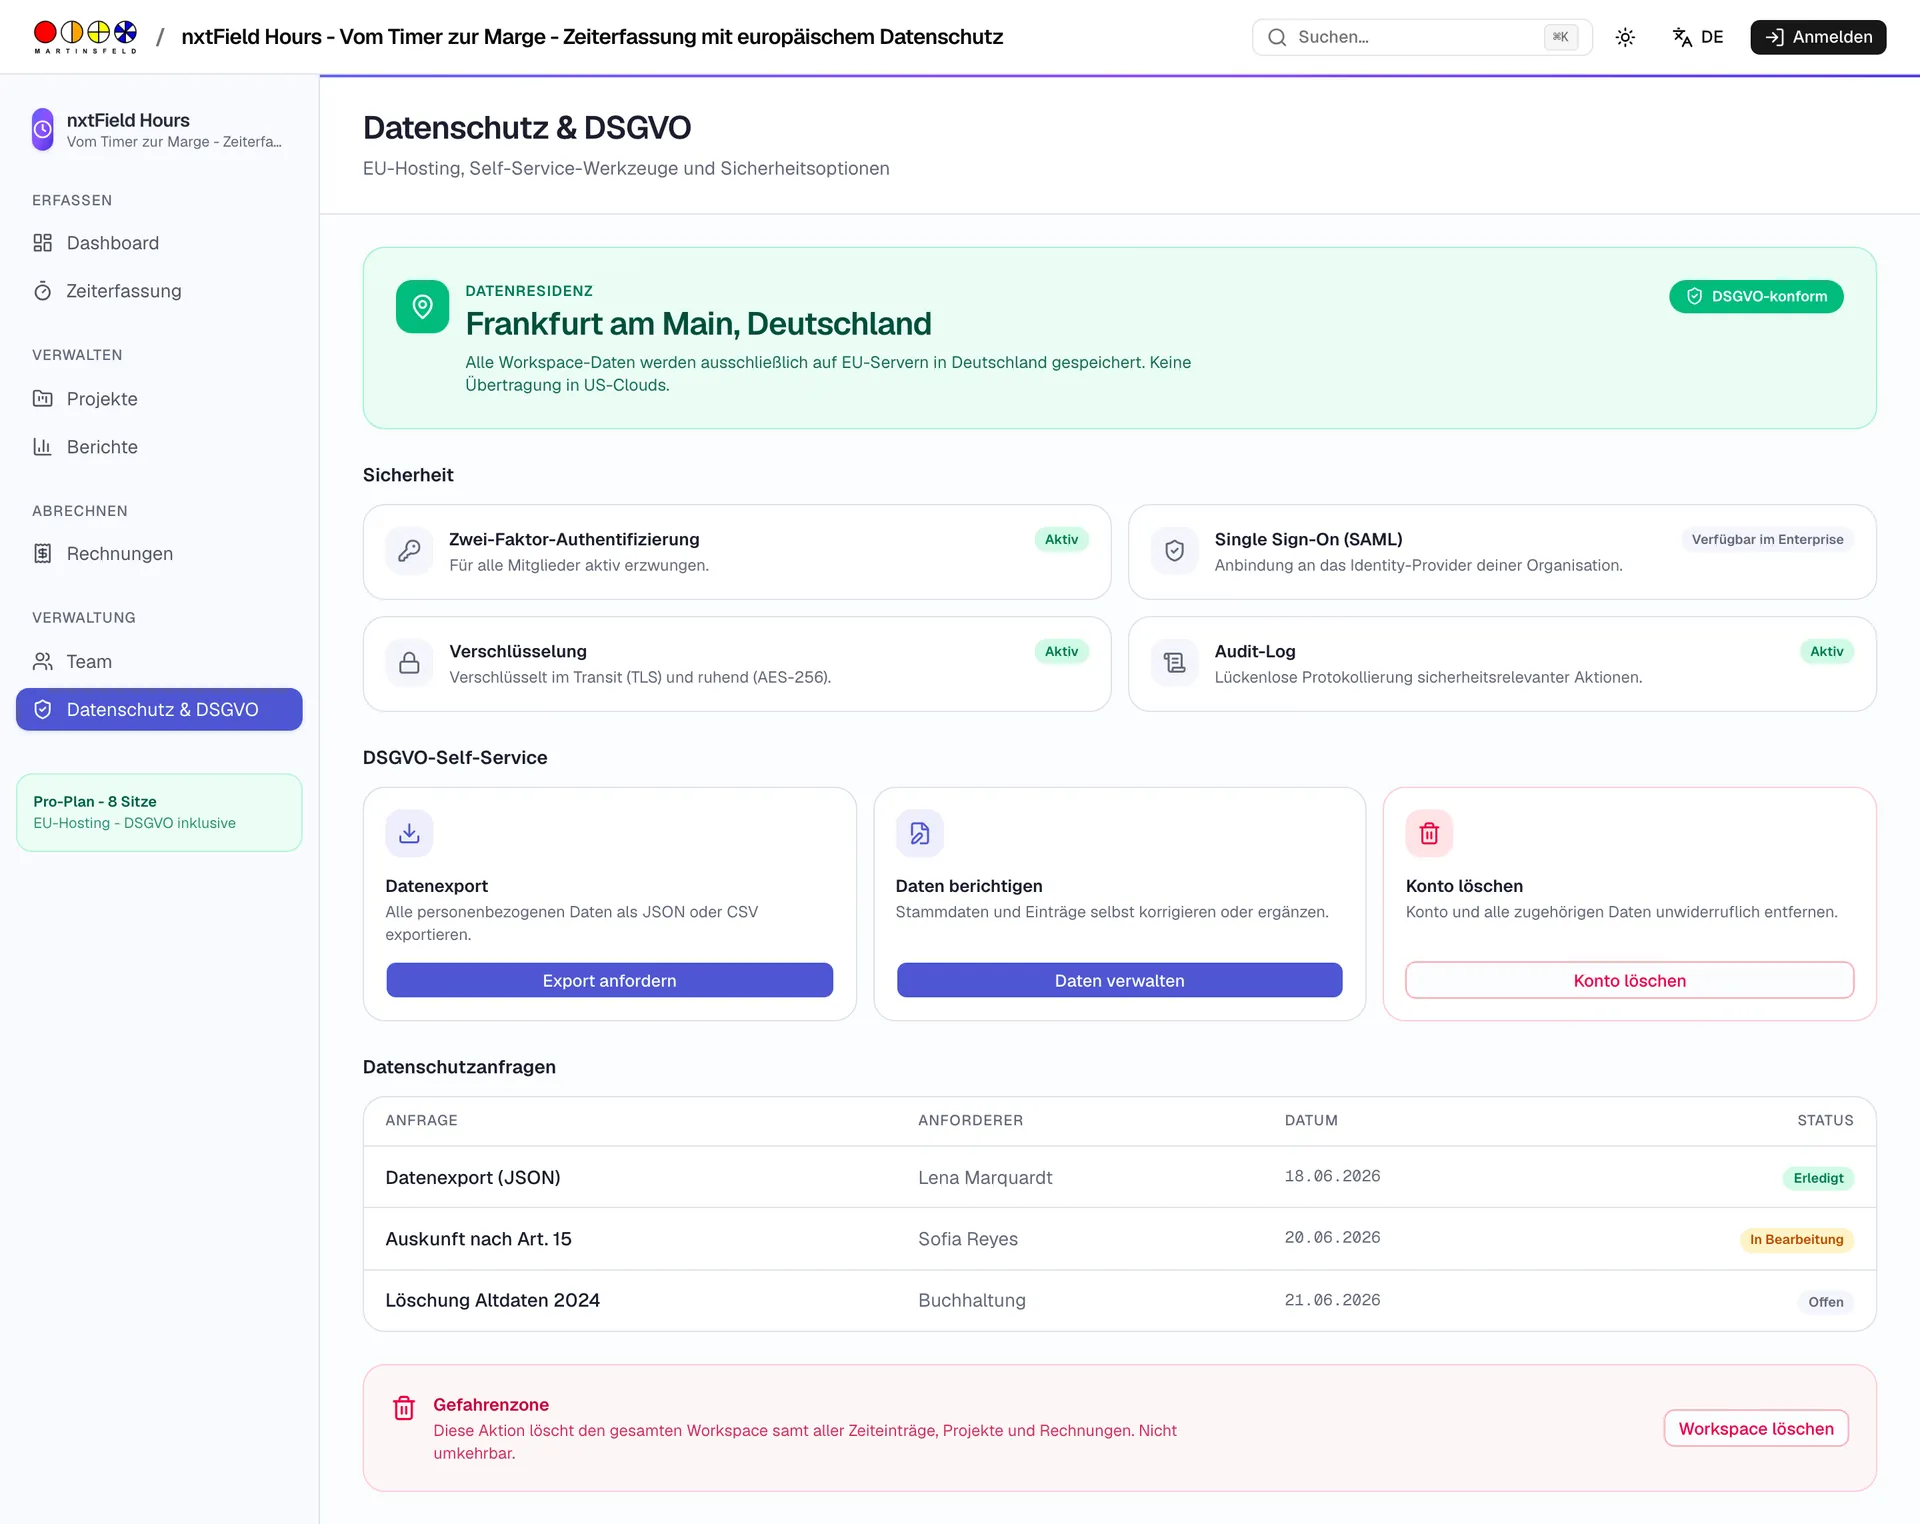Image resolution: width=1920 pixels, height=1524 pixels.
Task: Click the shield icon in Datenschutz item
Action: point(43,709)
